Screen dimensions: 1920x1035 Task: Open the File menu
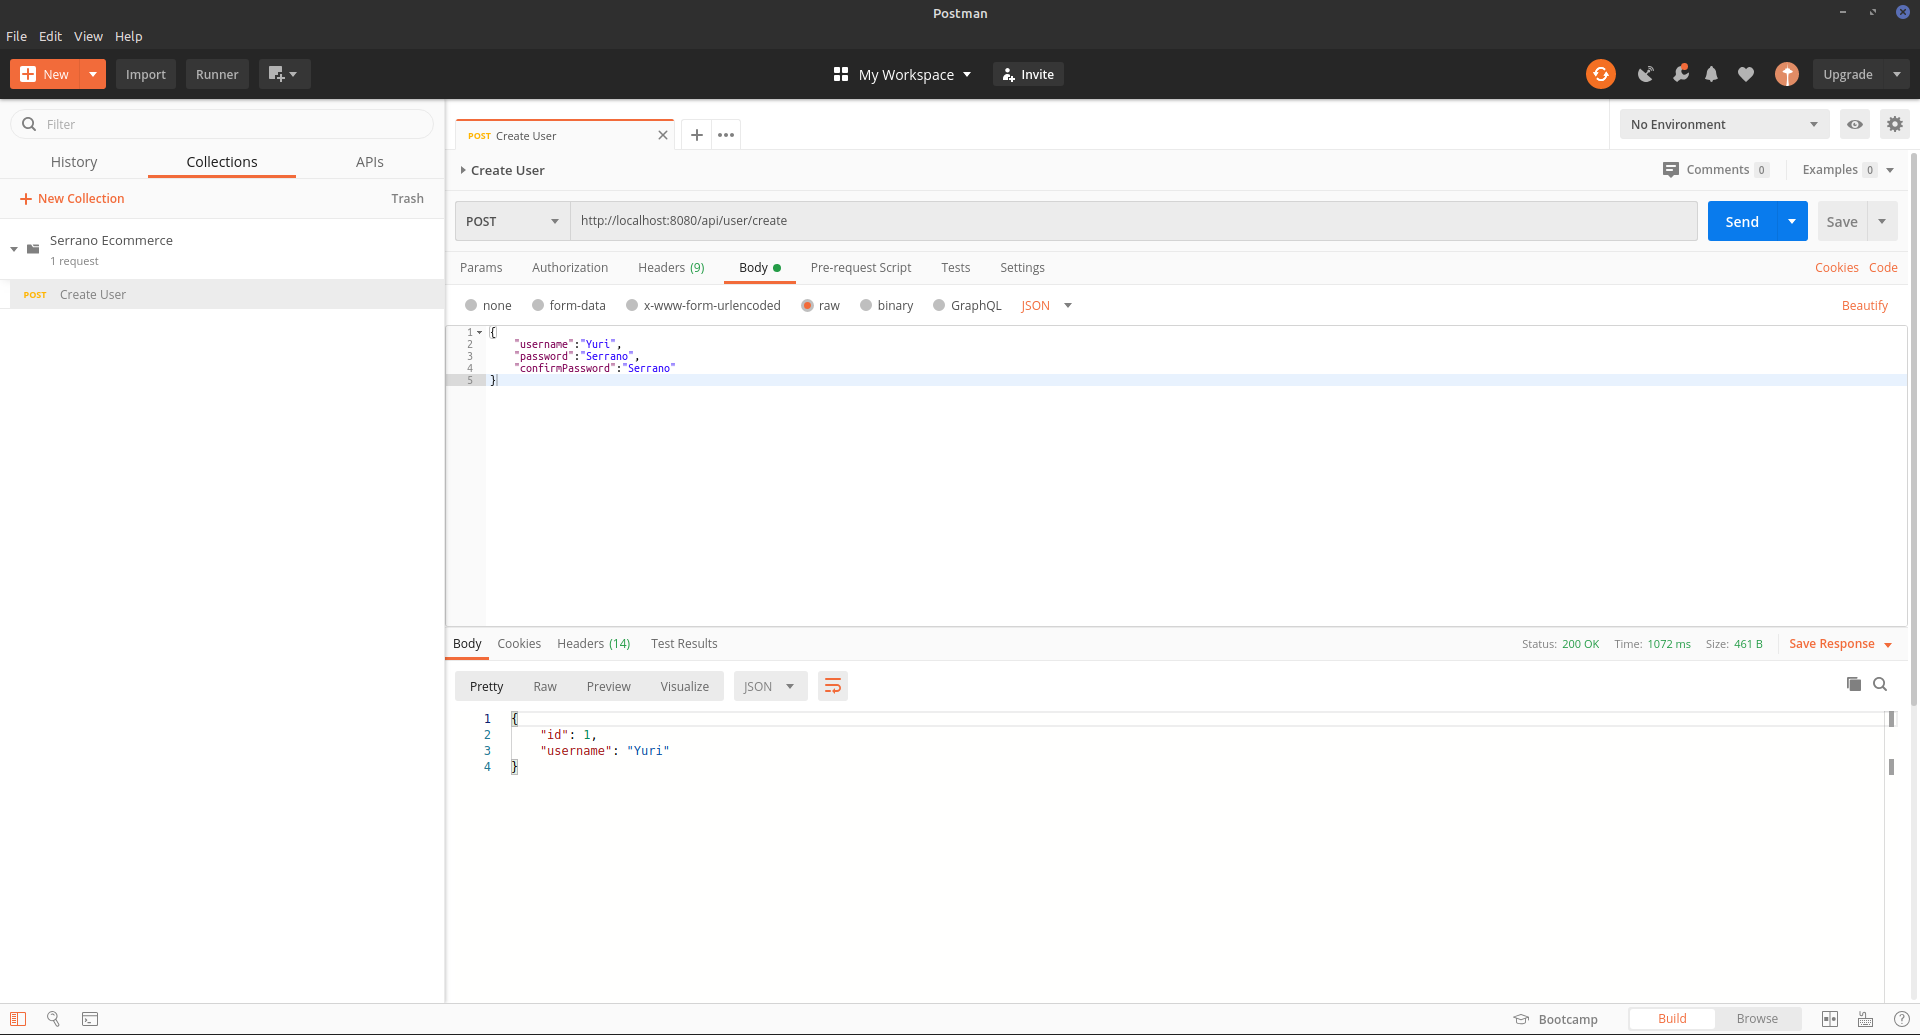click(17, 36)
